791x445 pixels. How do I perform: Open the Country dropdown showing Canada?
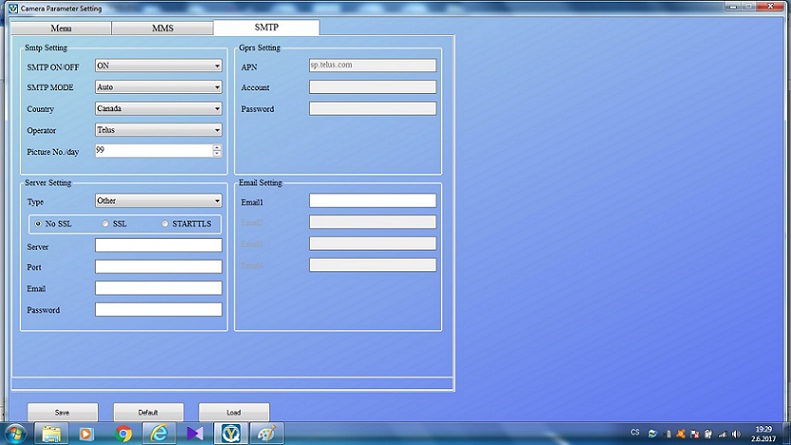click(158, 108)
